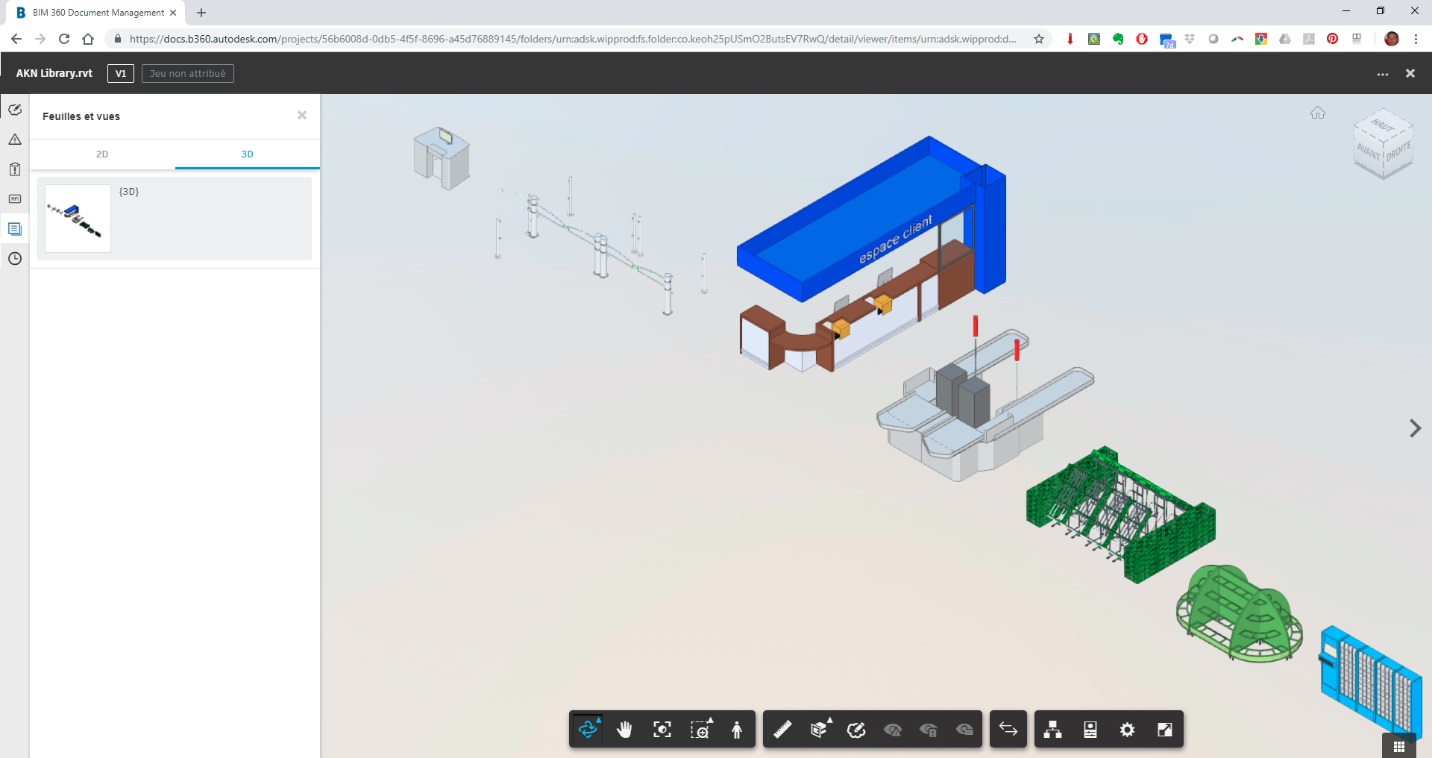Viewport: 1432px width, 758px height.
Task: Click the Fit to View icon
Action: click(662, 730)
